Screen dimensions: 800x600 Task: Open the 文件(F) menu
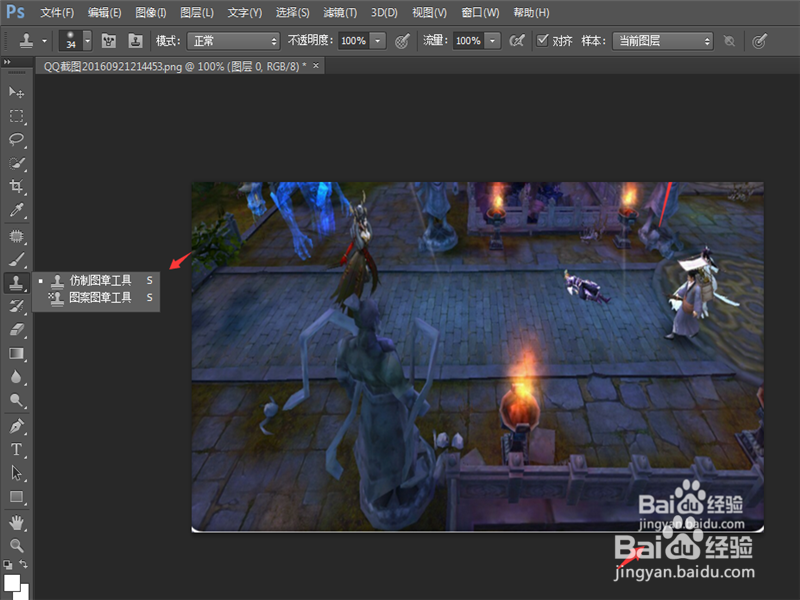57,12
